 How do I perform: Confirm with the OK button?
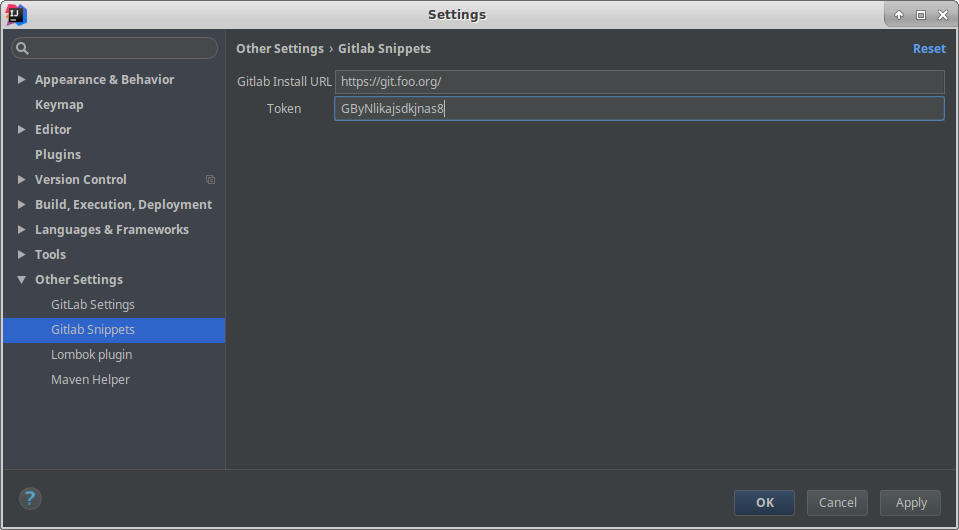pyautogui.click(x=765, y=502)
